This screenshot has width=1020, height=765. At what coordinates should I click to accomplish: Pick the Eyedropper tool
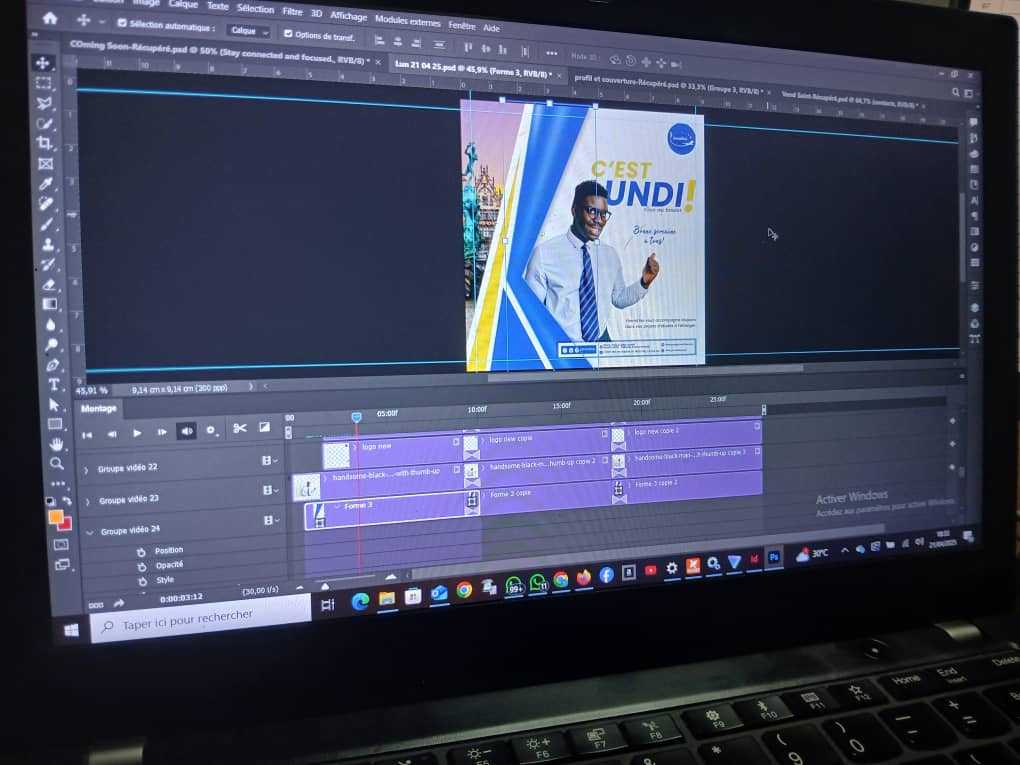click(46, 183)
